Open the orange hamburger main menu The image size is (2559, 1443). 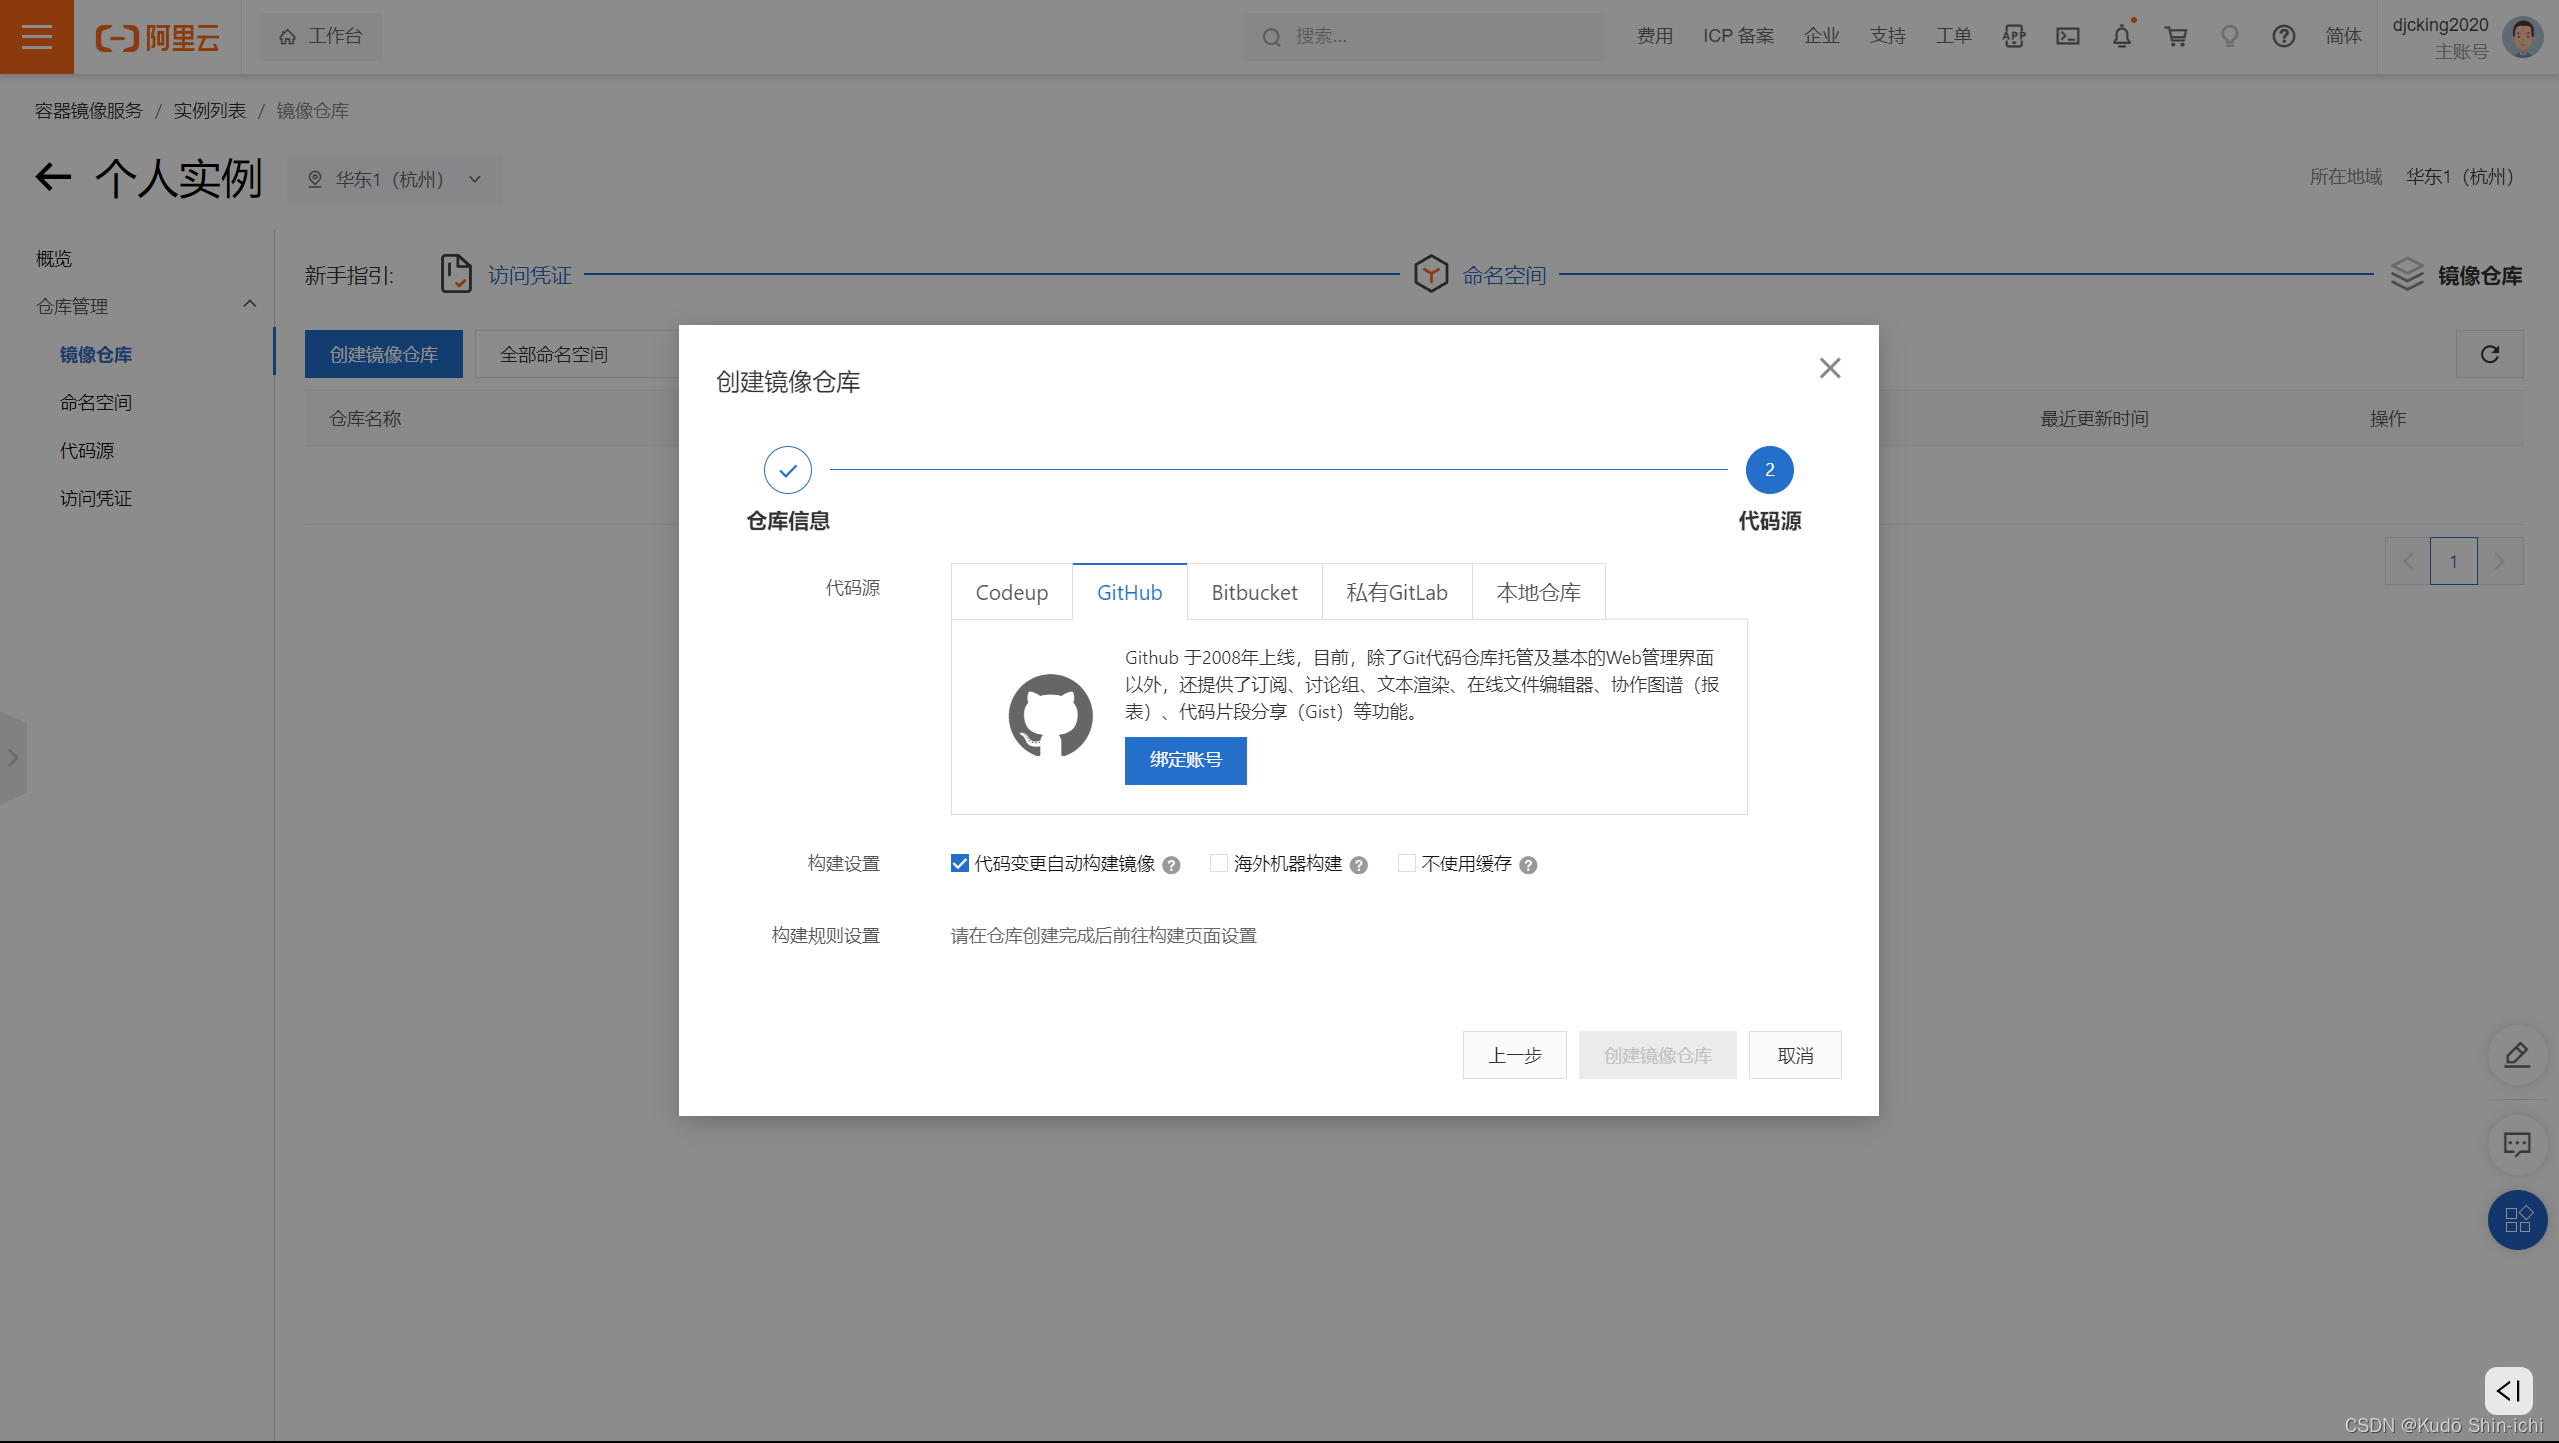pos(37,37)
